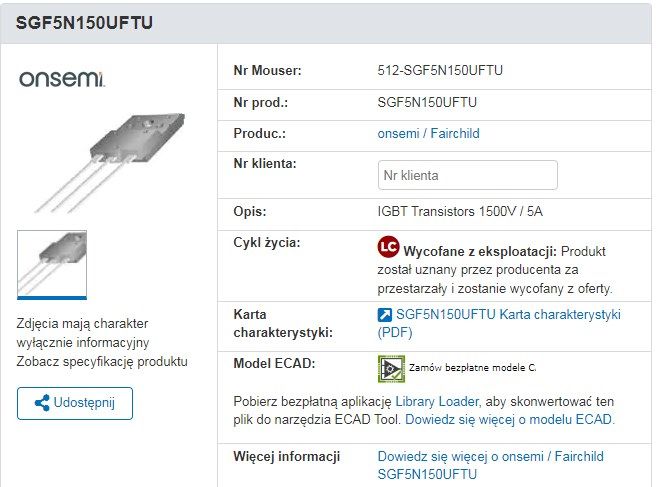Open Dowiedz się więcej o onsemi / Fairchild link
This screenshot has height=487, width=664.
[x=490, y=465]
